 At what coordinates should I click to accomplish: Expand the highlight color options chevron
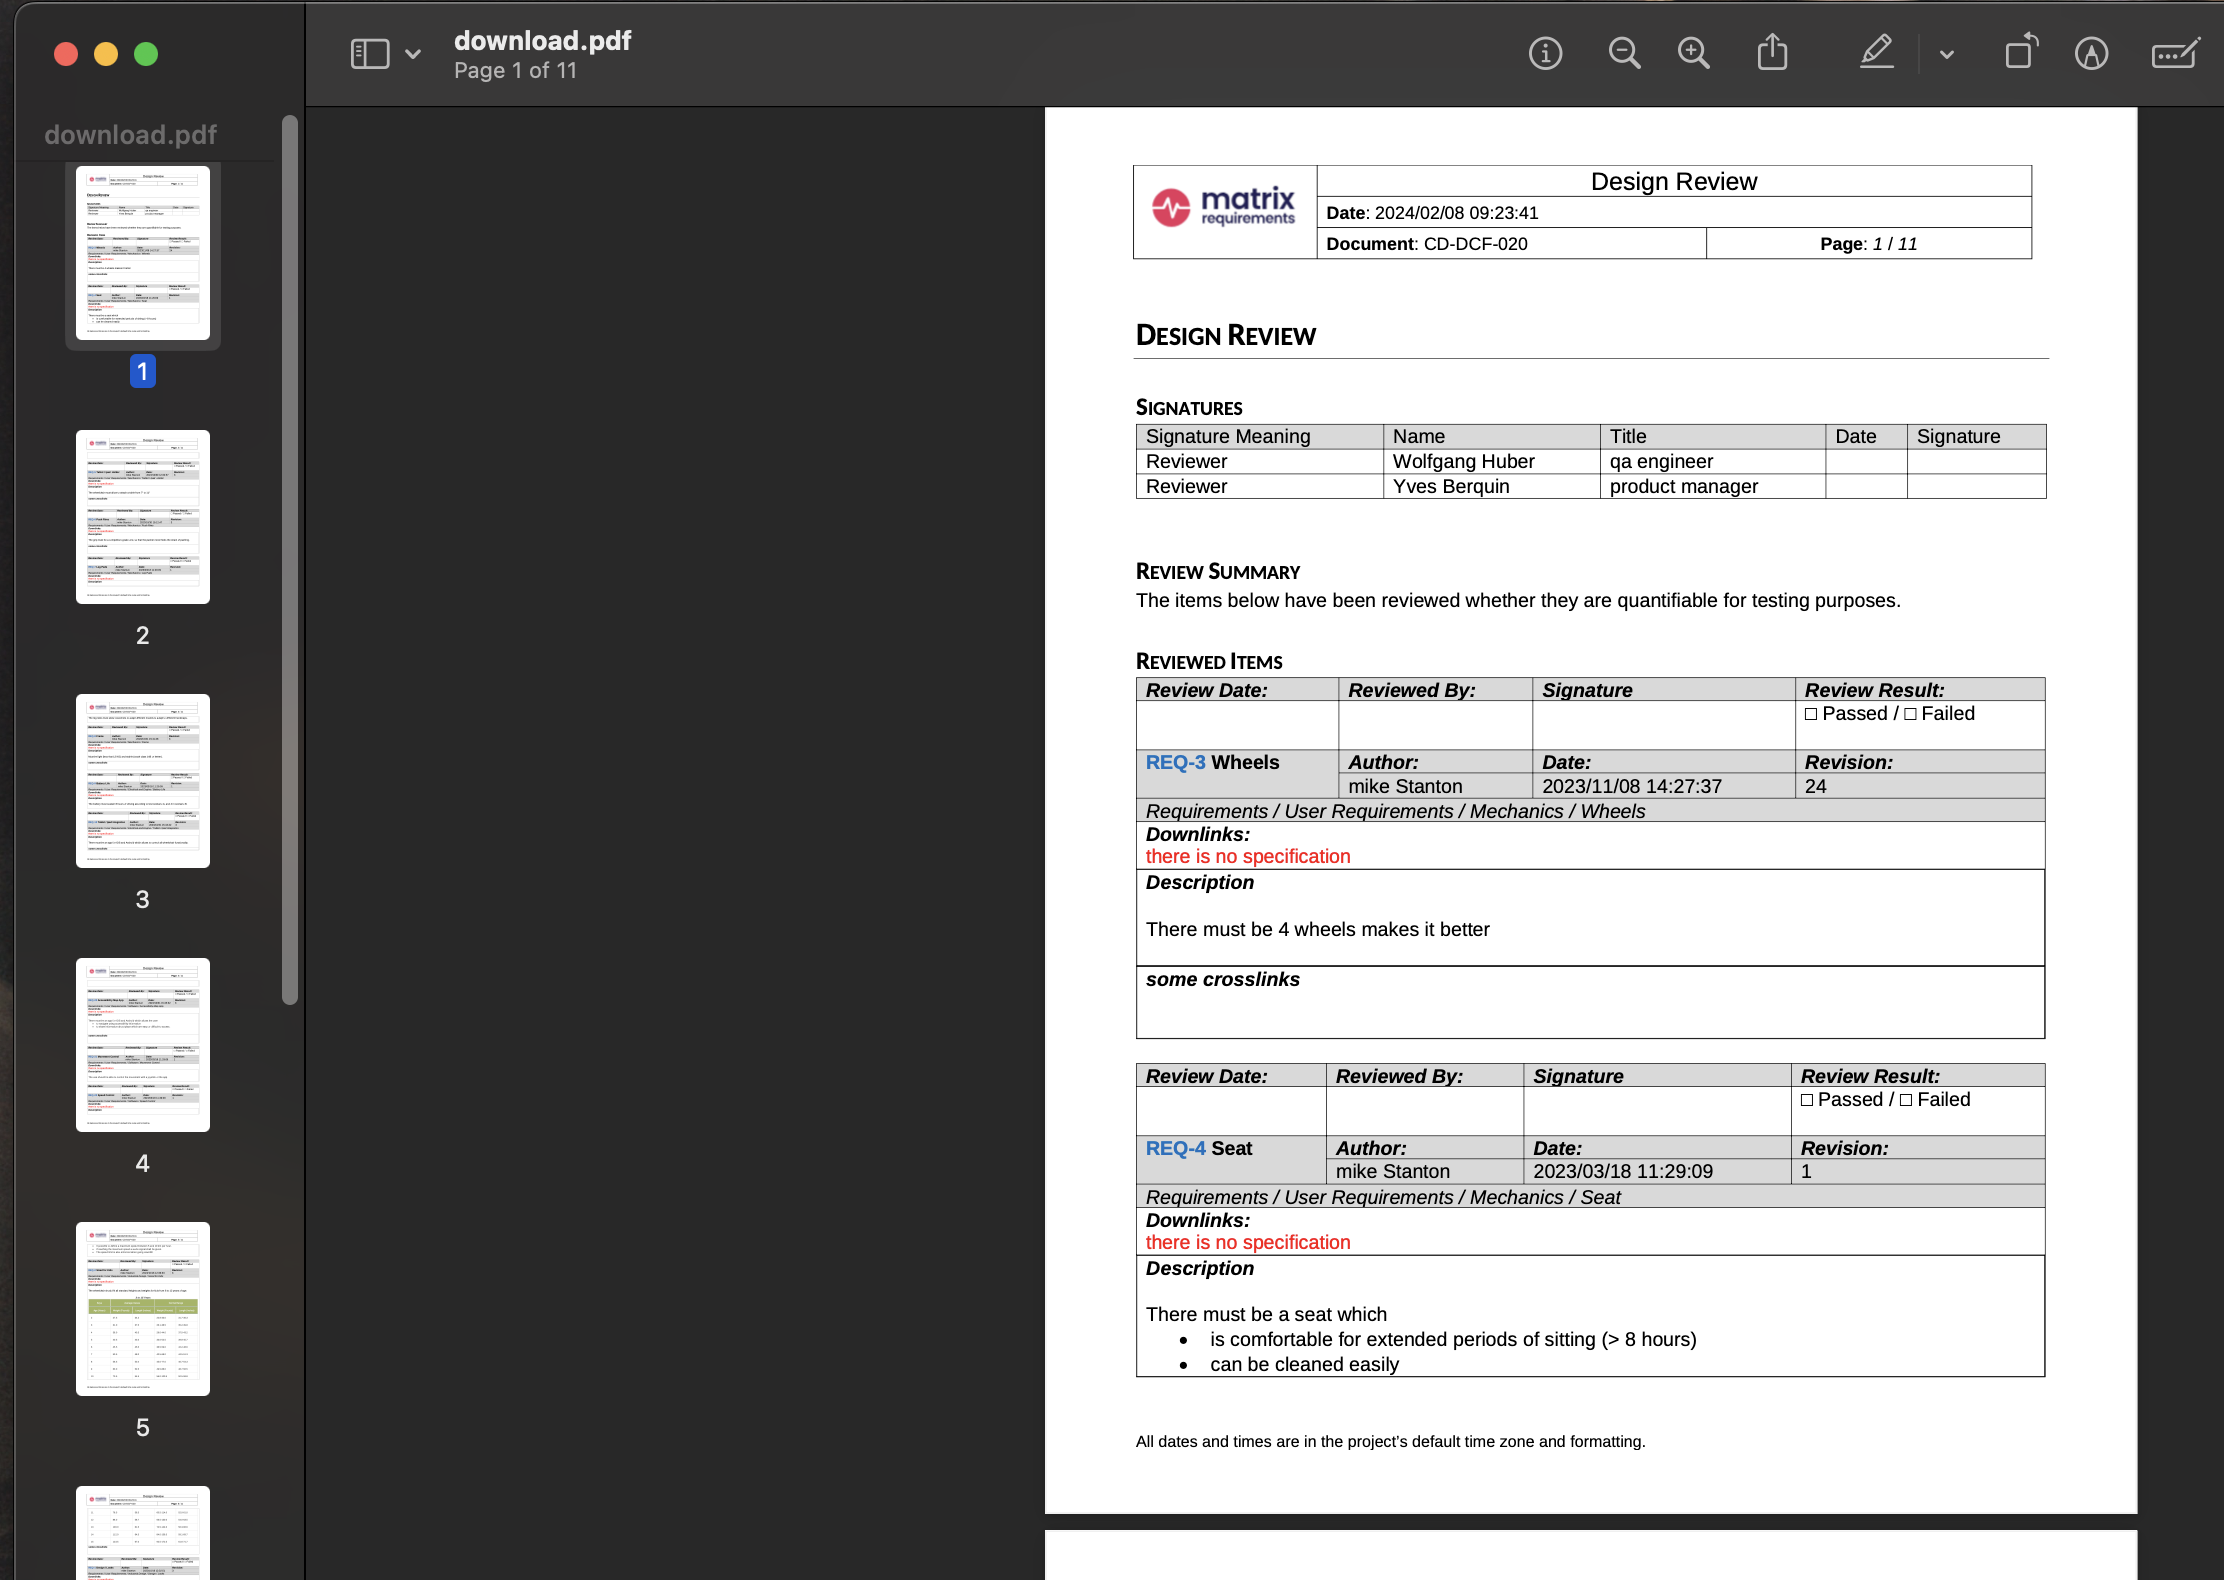pos(1946,55)
